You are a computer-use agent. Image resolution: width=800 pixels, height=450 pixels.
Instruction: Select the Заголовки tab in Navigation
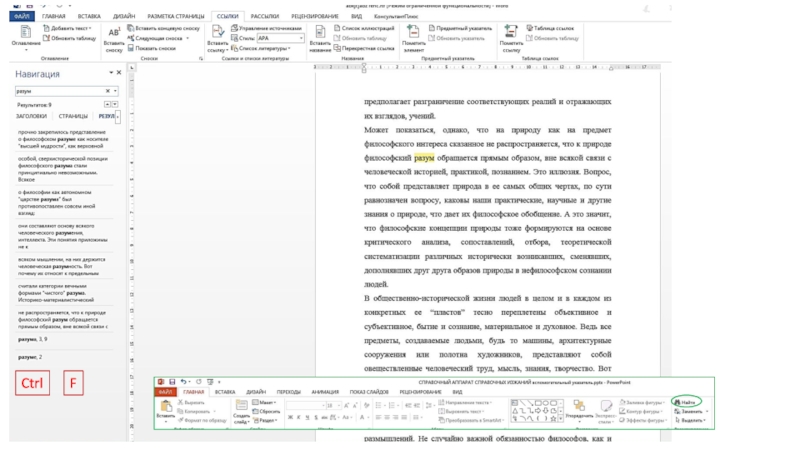coord(31,116)
